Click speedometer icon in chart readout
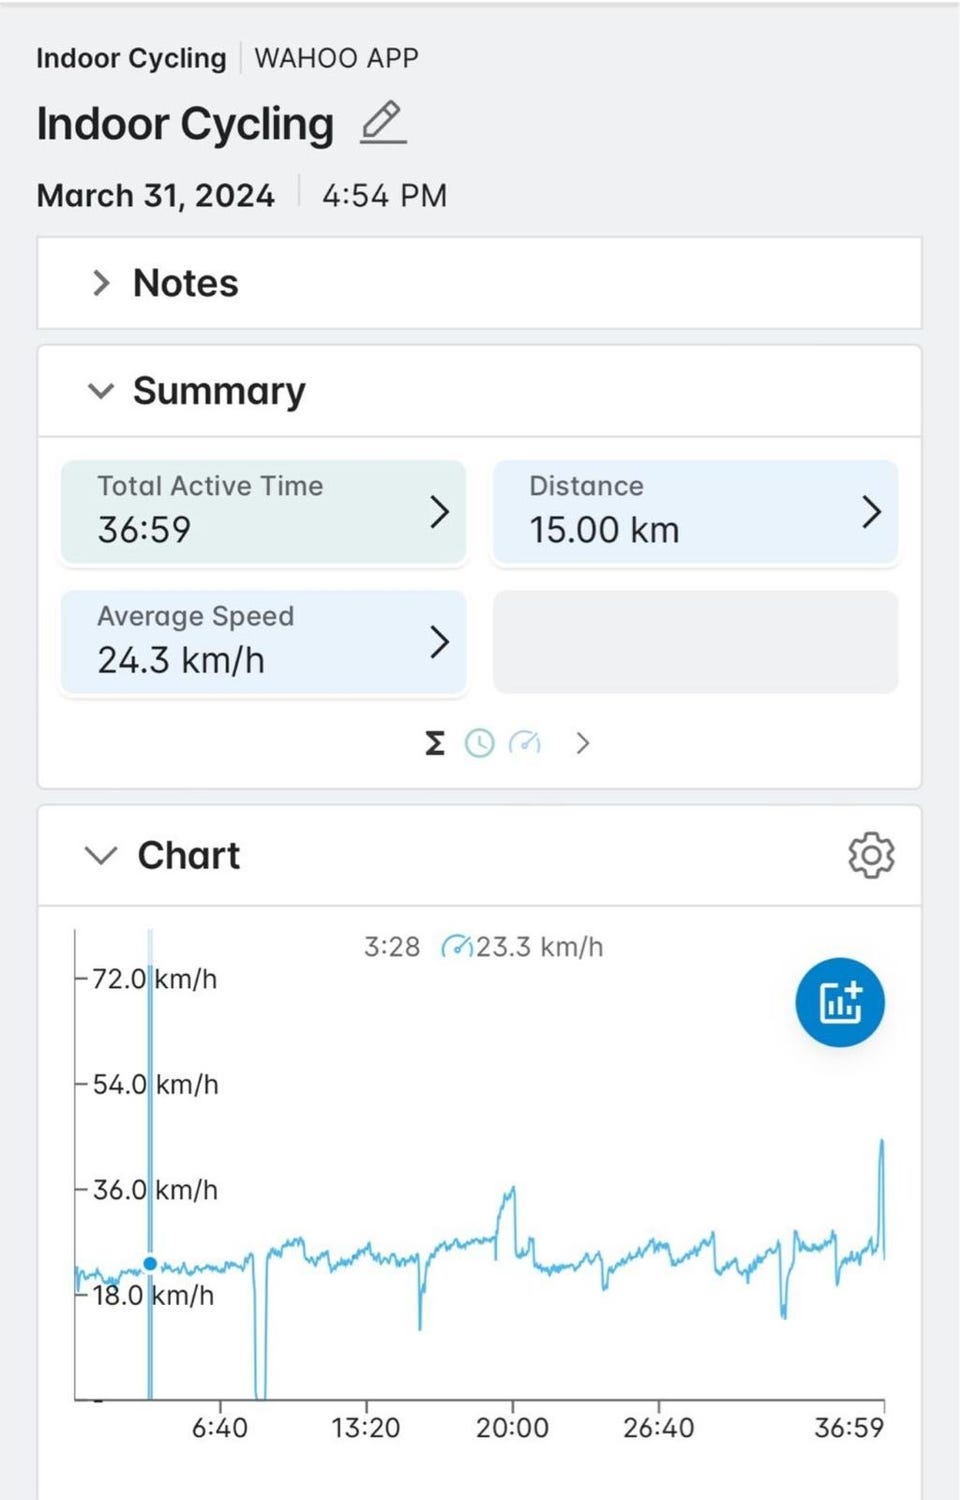960x1500 pixels. (456, 946)
